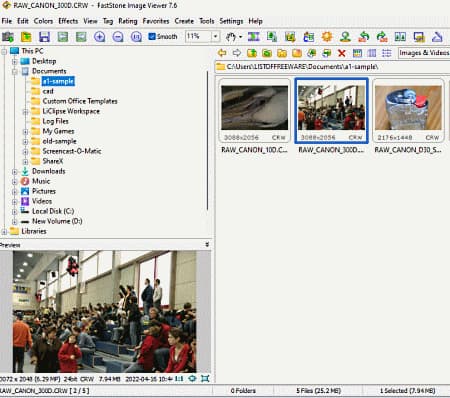Open the zoom percentage dropdown arrow
Screen dimensions: 450x398
216,36
